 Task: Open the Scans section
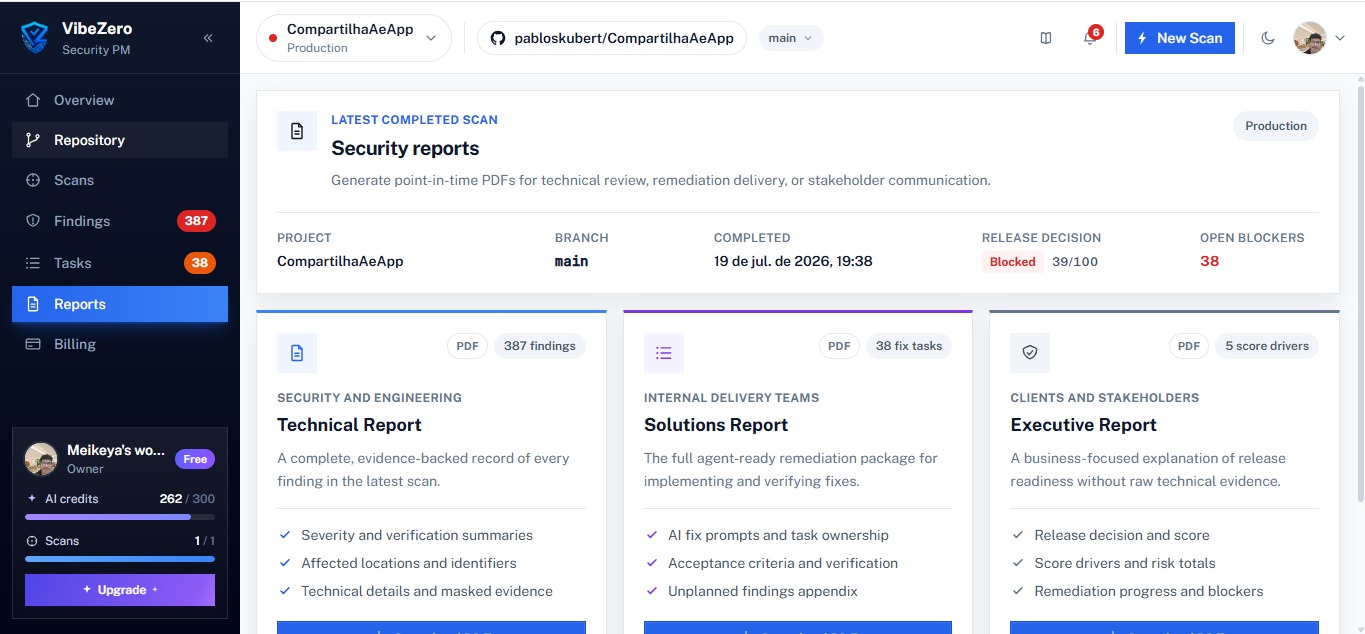pyautogui.click(x=120, y=180)
